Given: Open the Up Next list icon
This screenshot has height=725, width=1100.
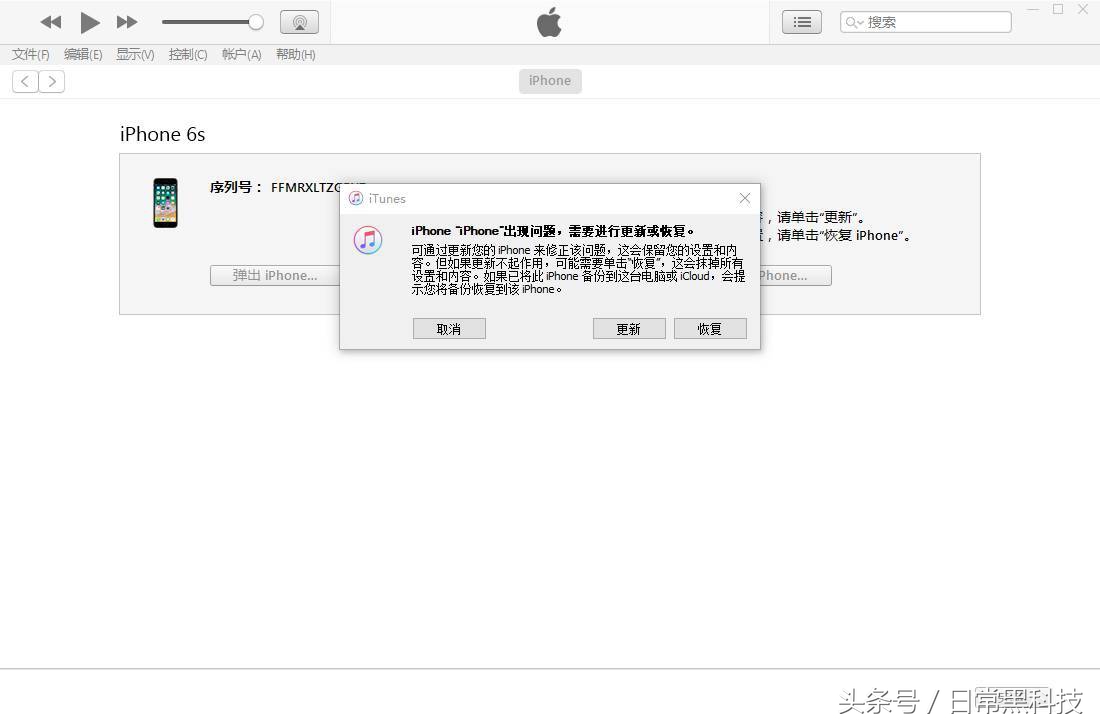Looking at the screenshot, I should click(x=801, y=21).
